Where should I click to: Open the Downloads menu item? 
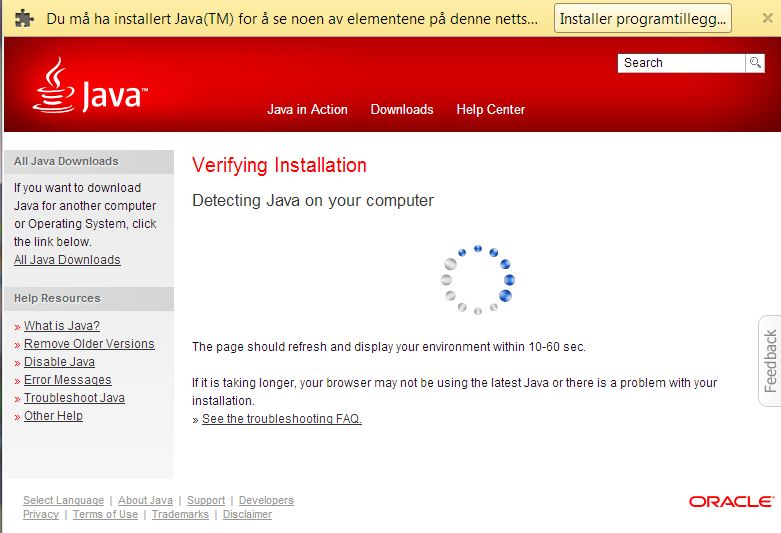(402, 110)
